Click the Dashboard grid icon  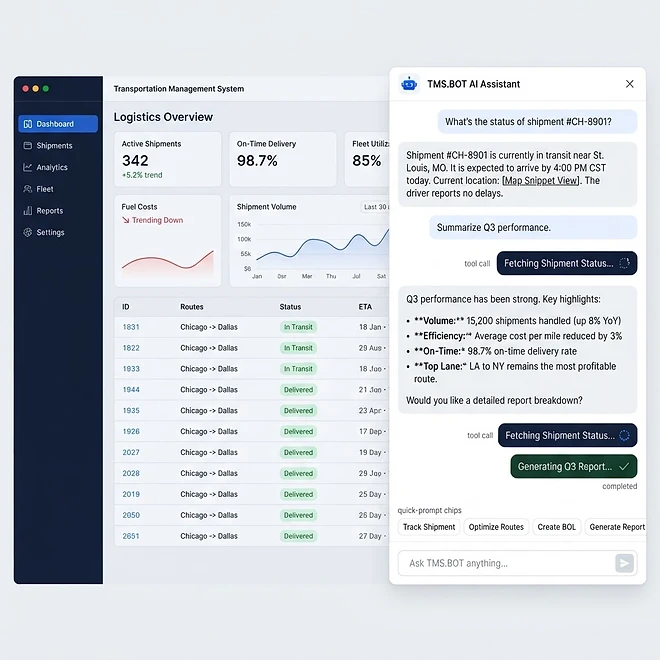pyautogui.click(x=28, y=124)
